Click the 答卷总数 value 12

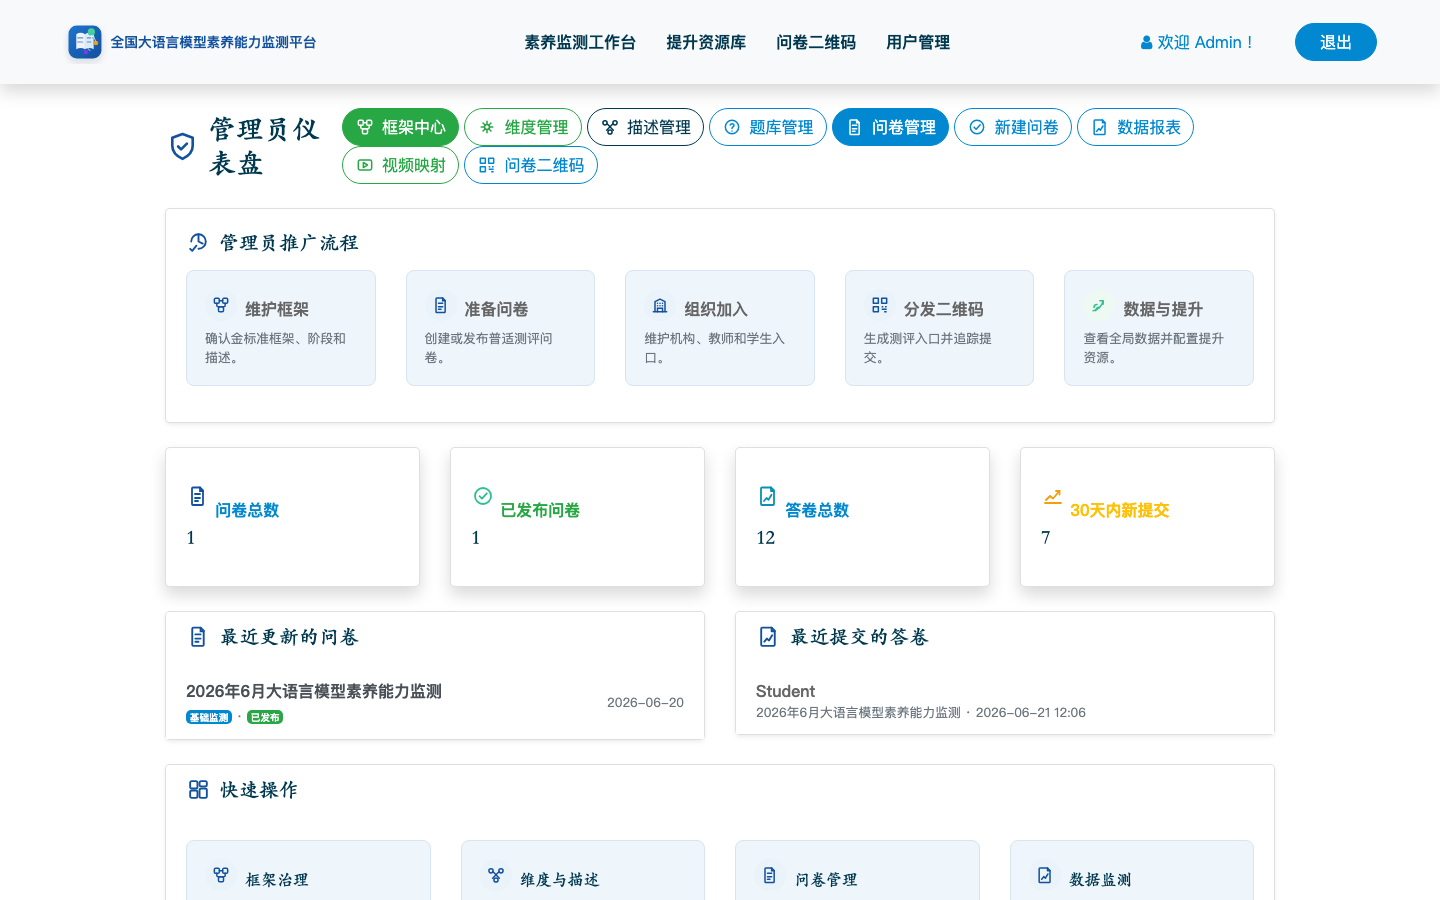click(766, 538)
